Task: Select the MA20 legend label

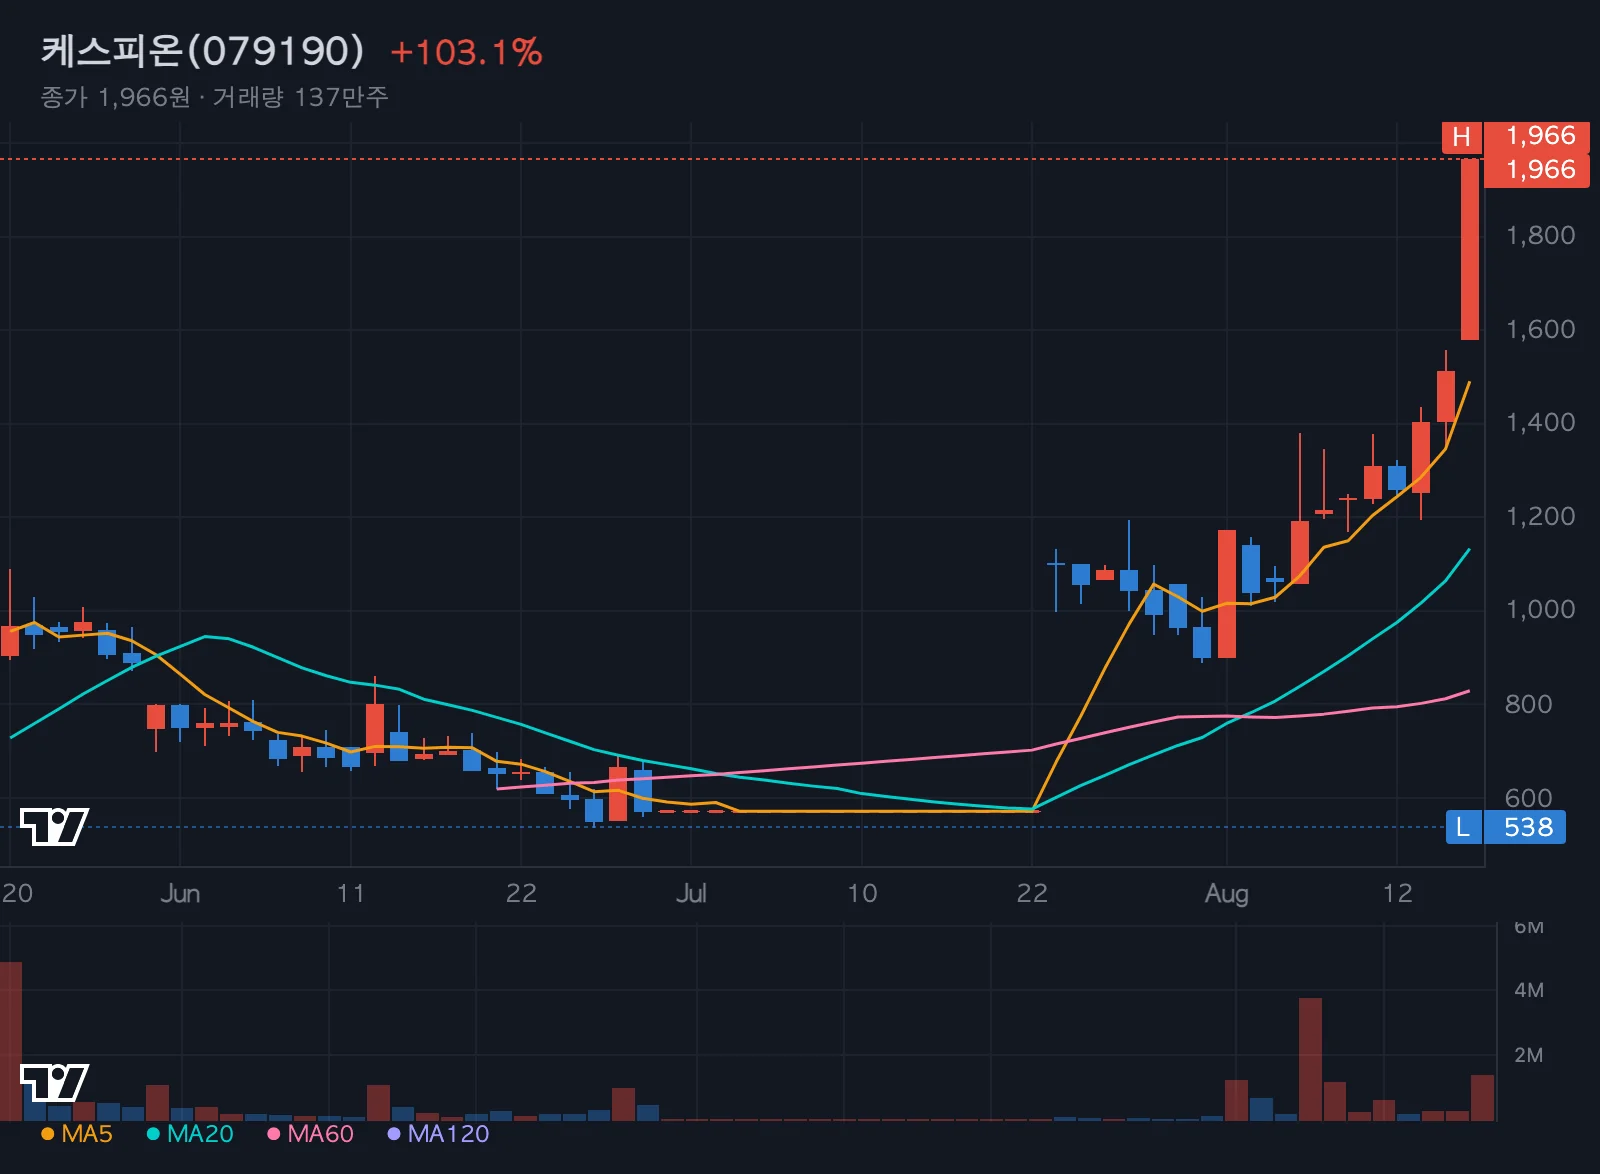Action: coord(200,1134)
